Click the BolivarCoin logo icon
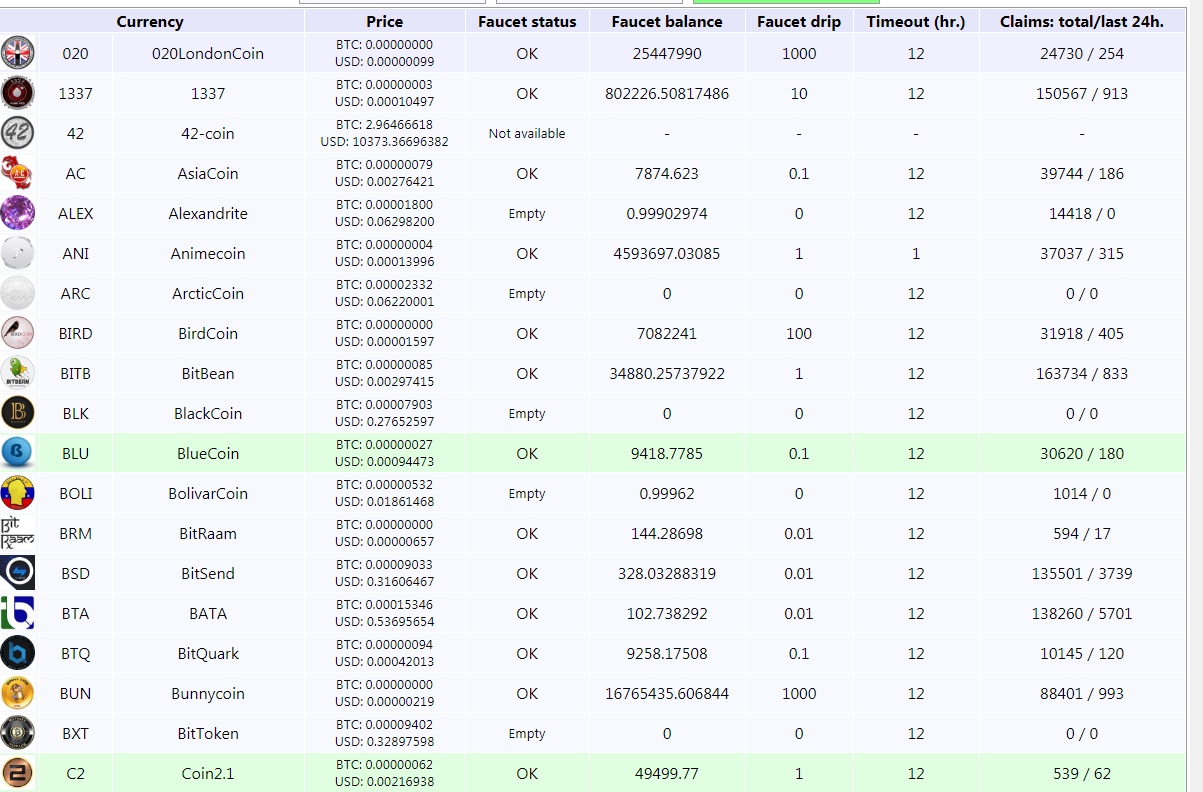The height and width of the screenshot is (792, 1203). point(18,493)
